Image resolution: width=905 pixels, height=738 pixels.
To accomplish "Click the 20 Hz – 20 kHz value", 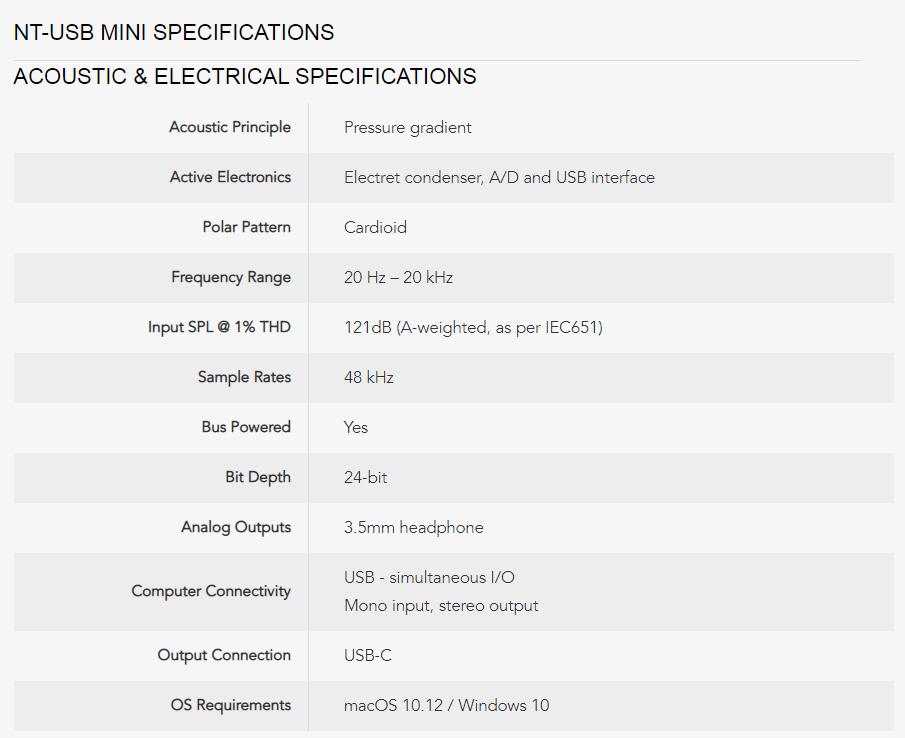I will click(398, 277).
